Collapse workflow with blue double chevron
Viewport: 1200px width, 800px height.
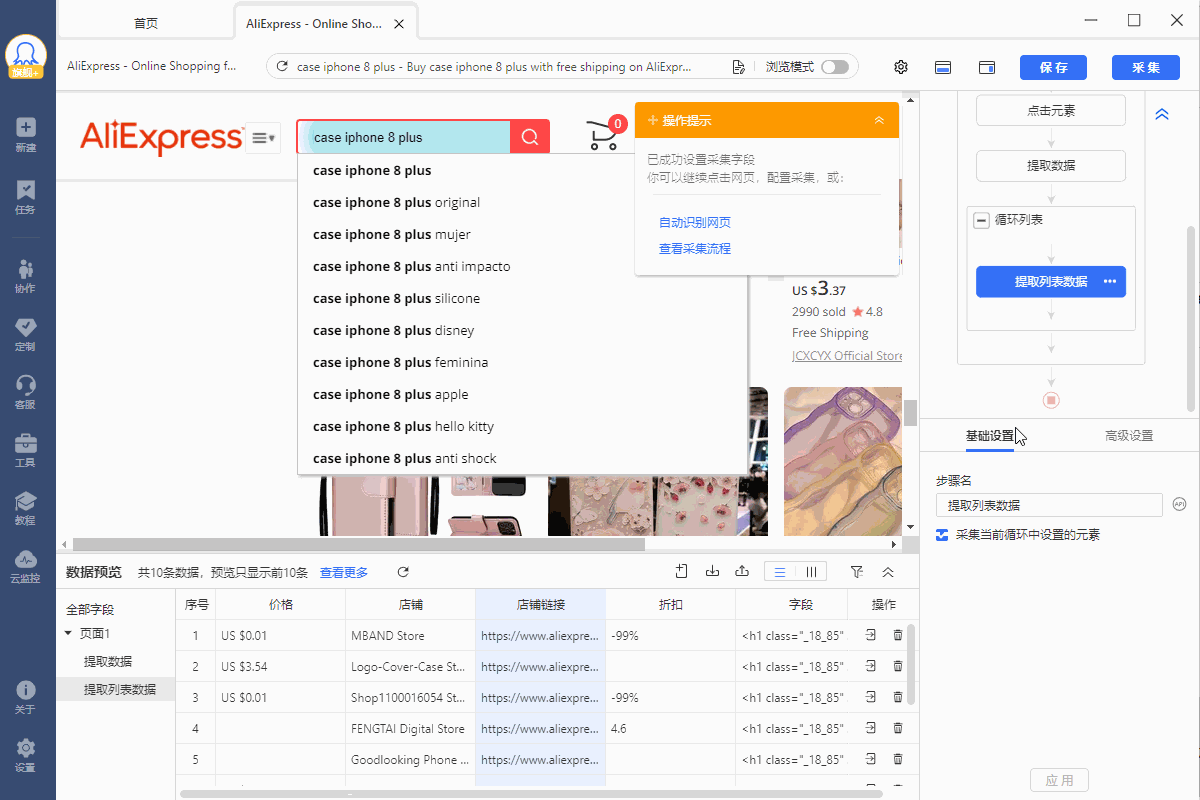point(1162,114)
